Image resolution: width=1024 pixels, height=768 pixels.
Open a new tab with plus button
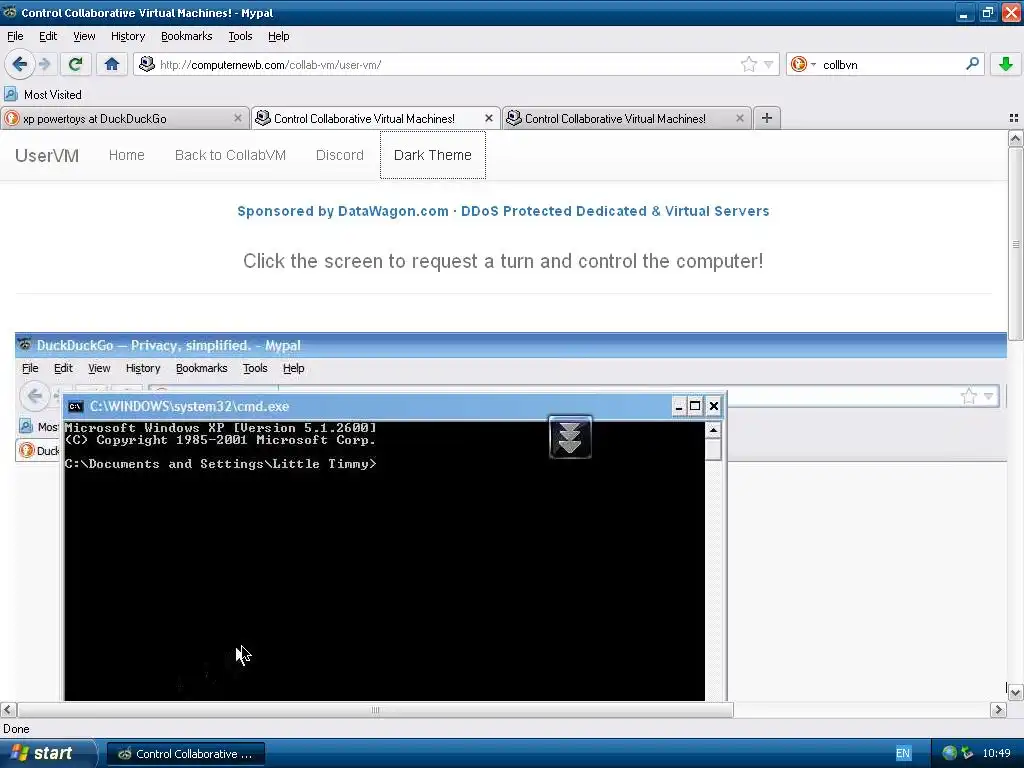pos(767,118)
